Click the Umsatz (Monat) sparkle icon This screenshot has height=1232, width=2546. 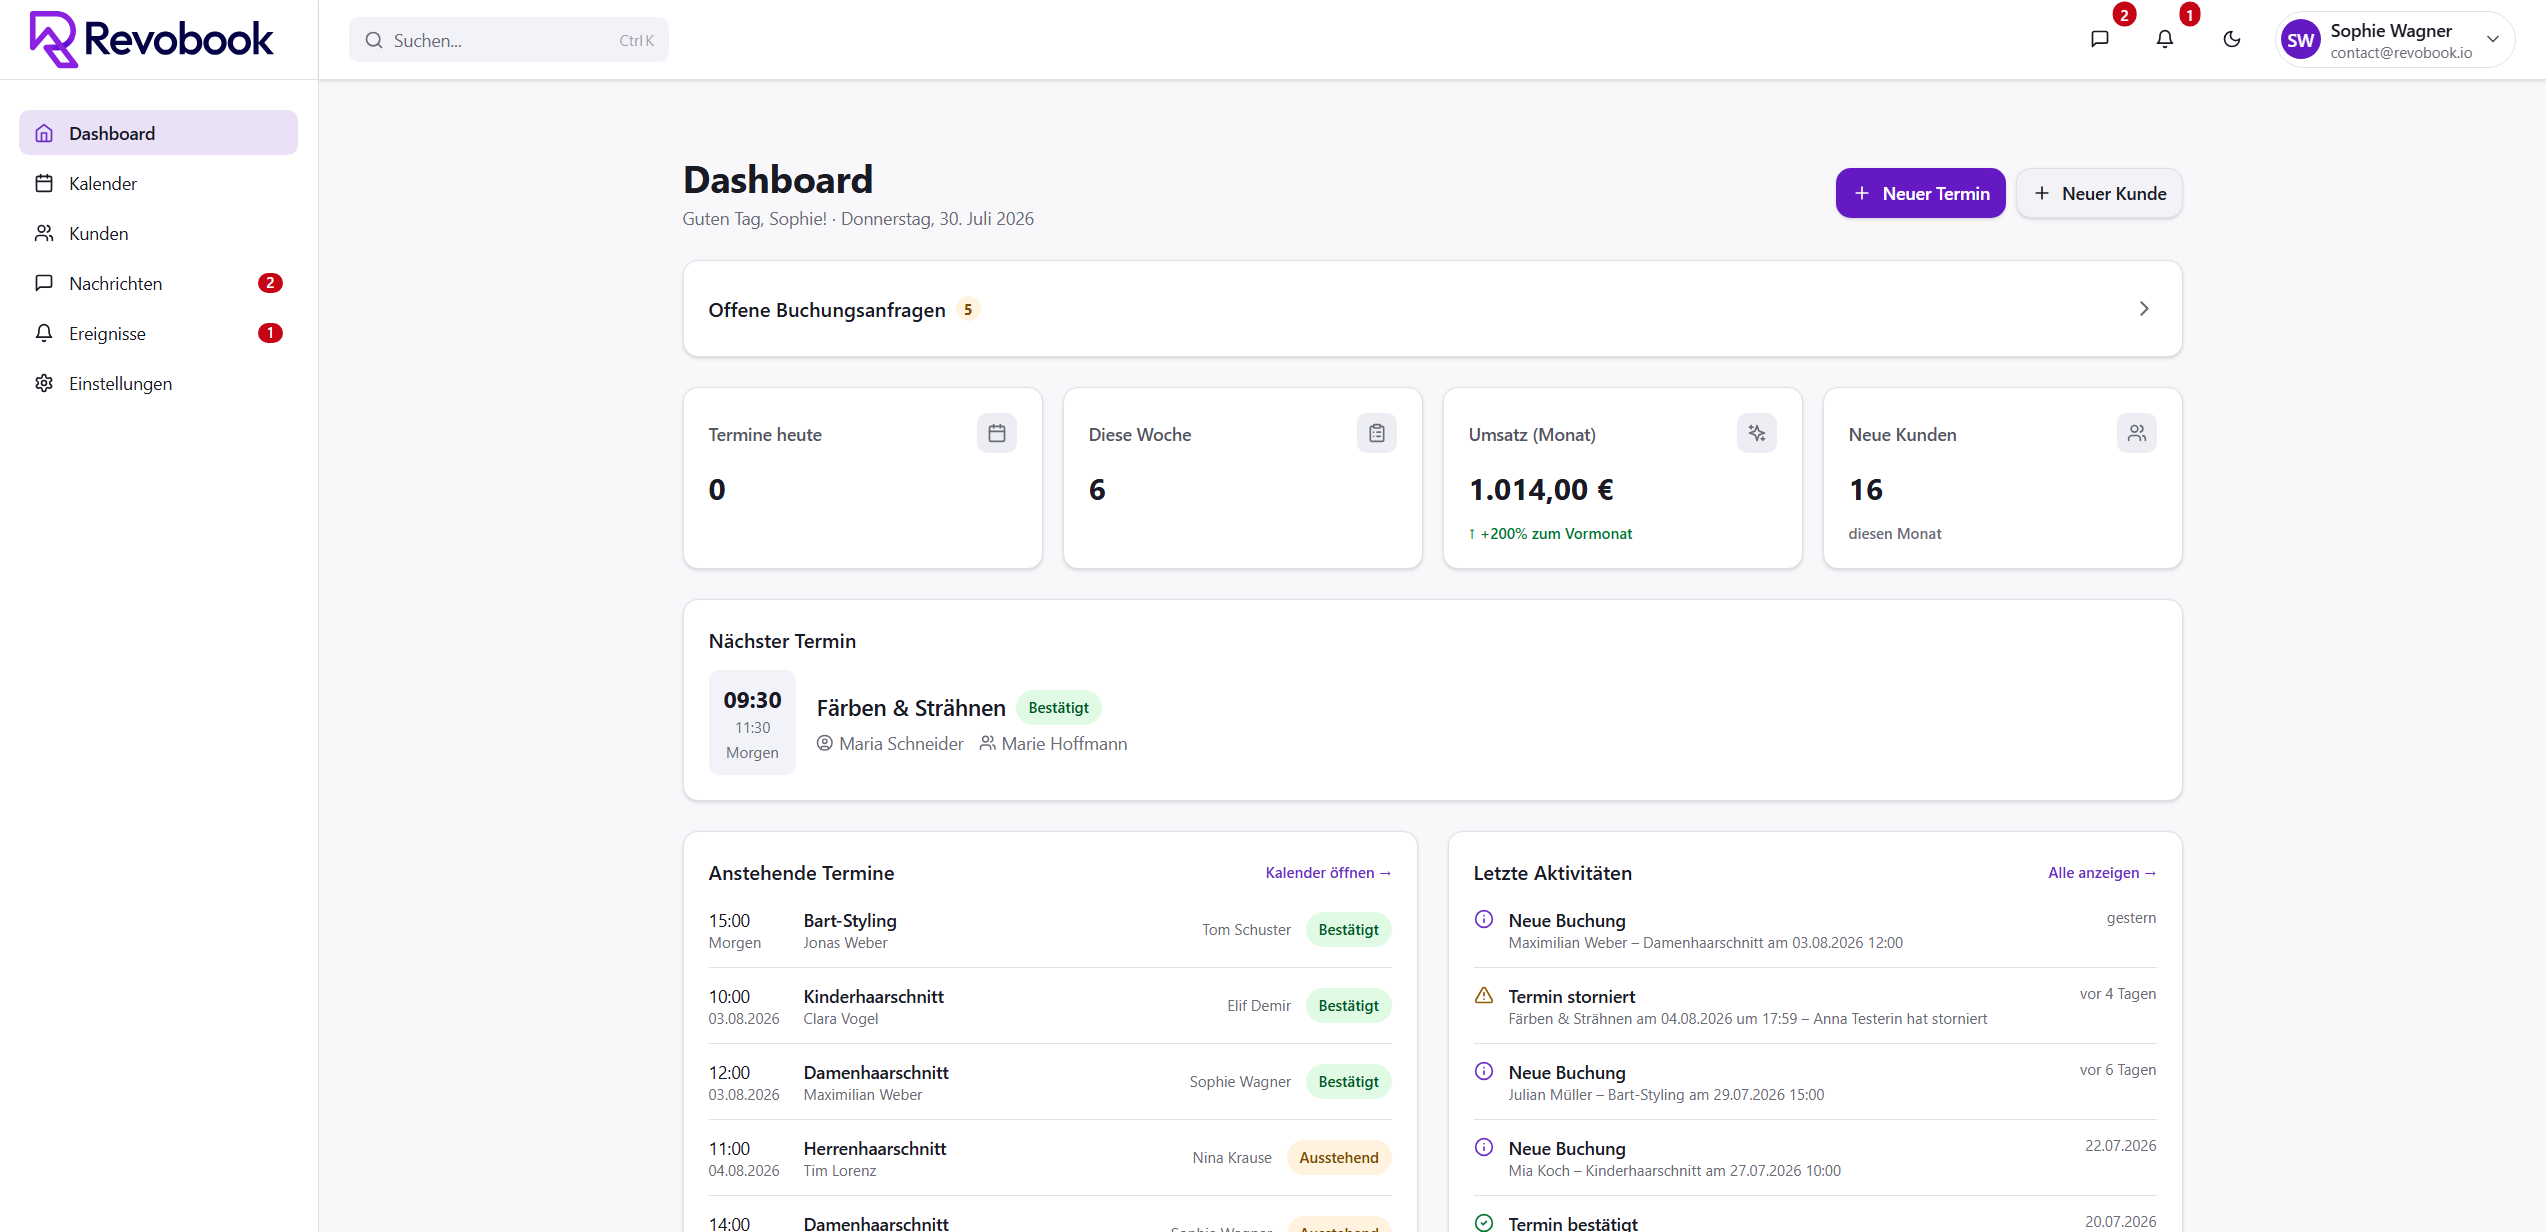(1757, 433)
